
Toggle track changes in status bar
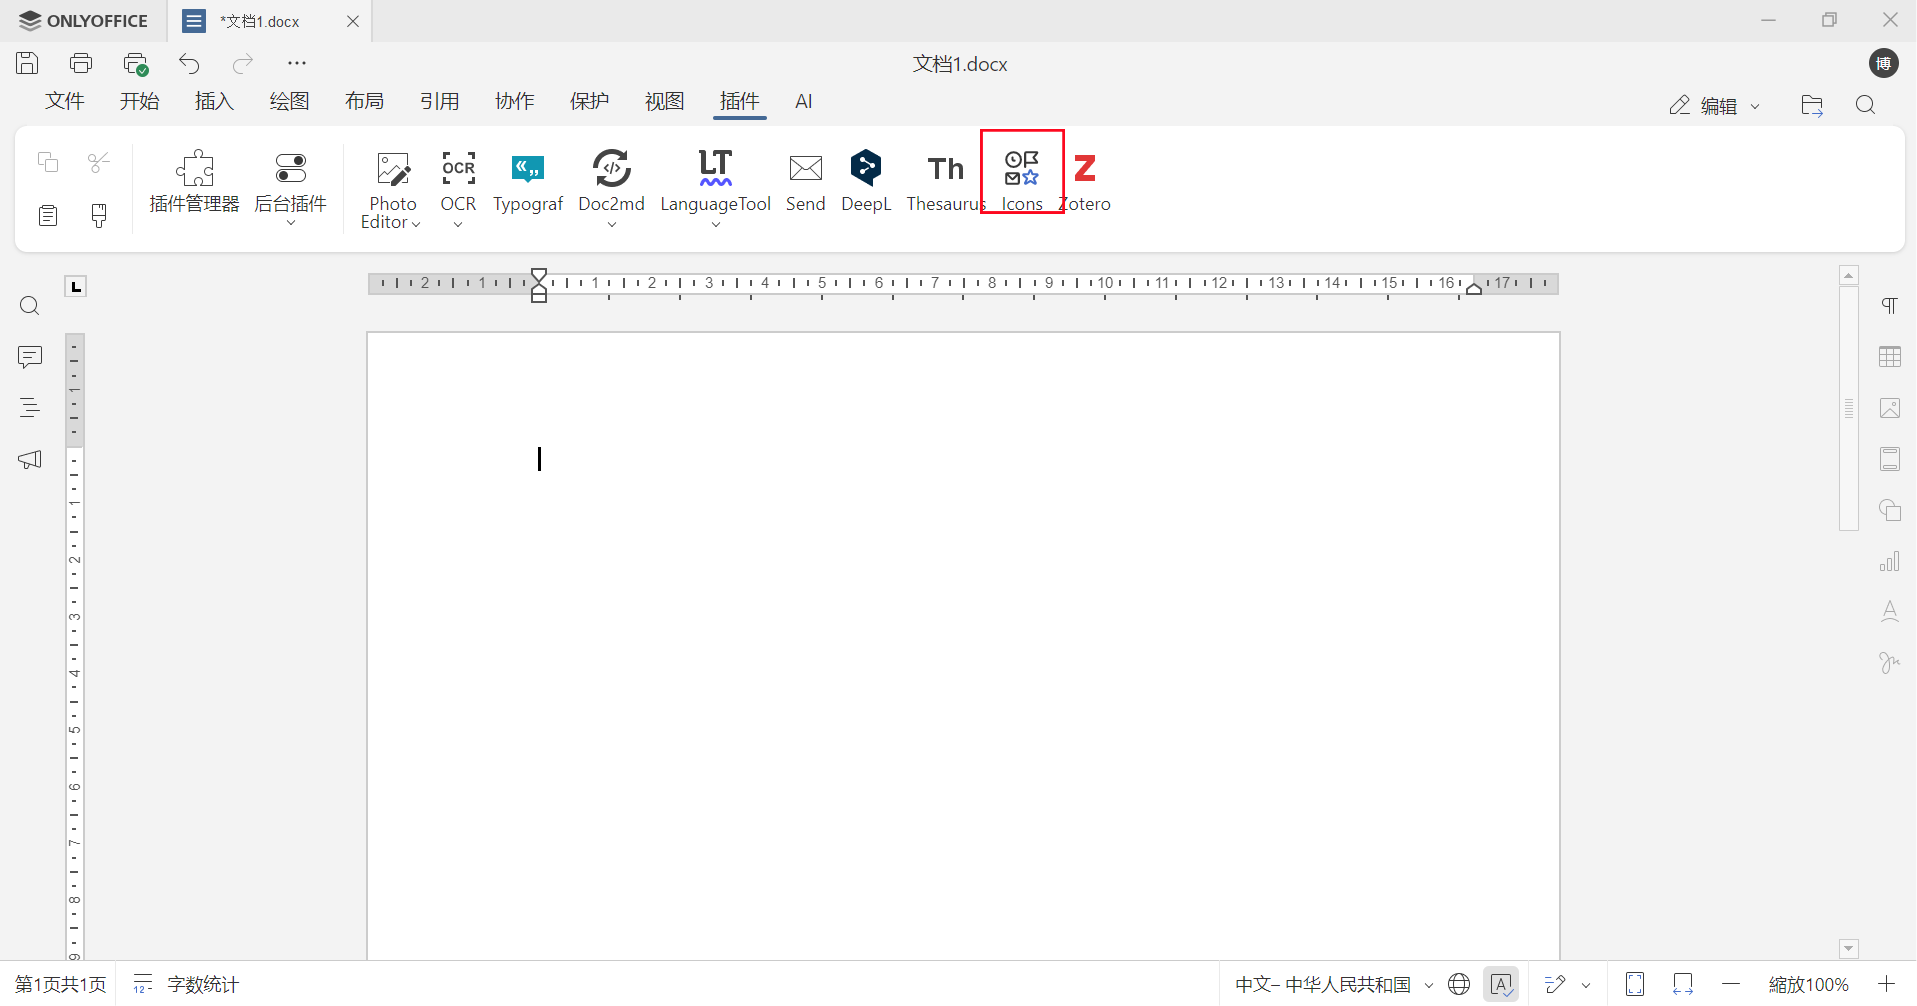click(1553, 984)
